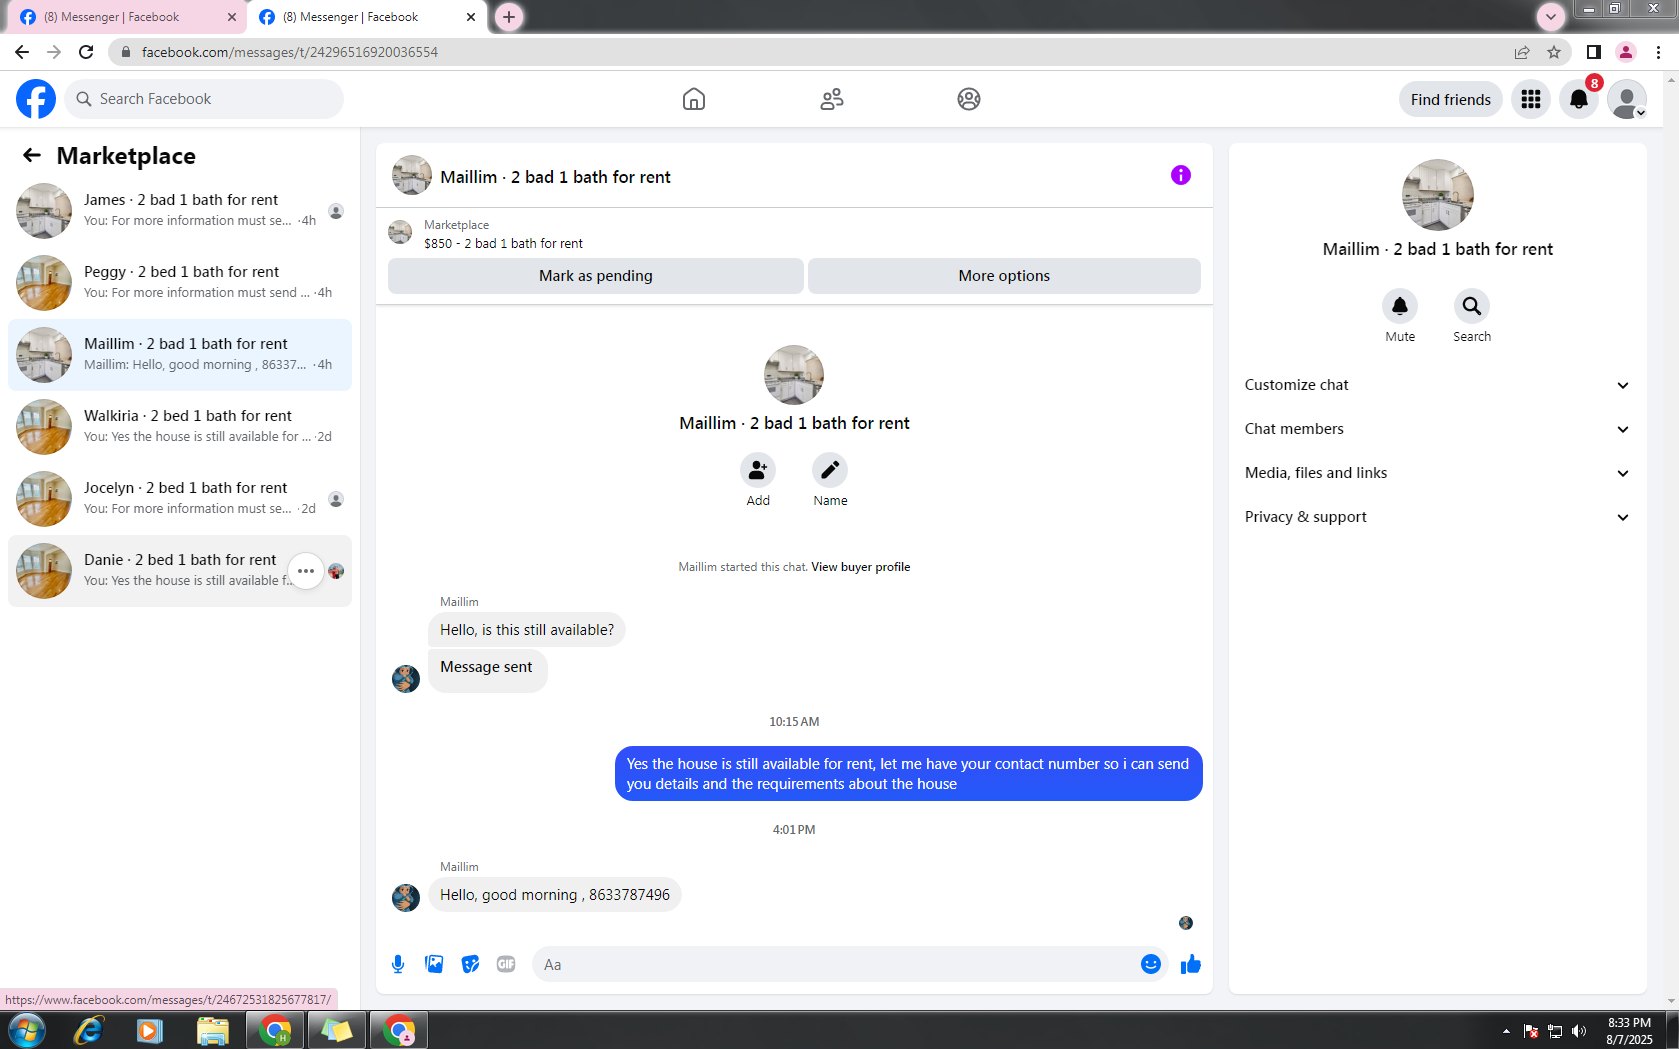This screenshot has width=1679, height=1049.
Task: Bookmark this page with the star
Action: 1554,52
